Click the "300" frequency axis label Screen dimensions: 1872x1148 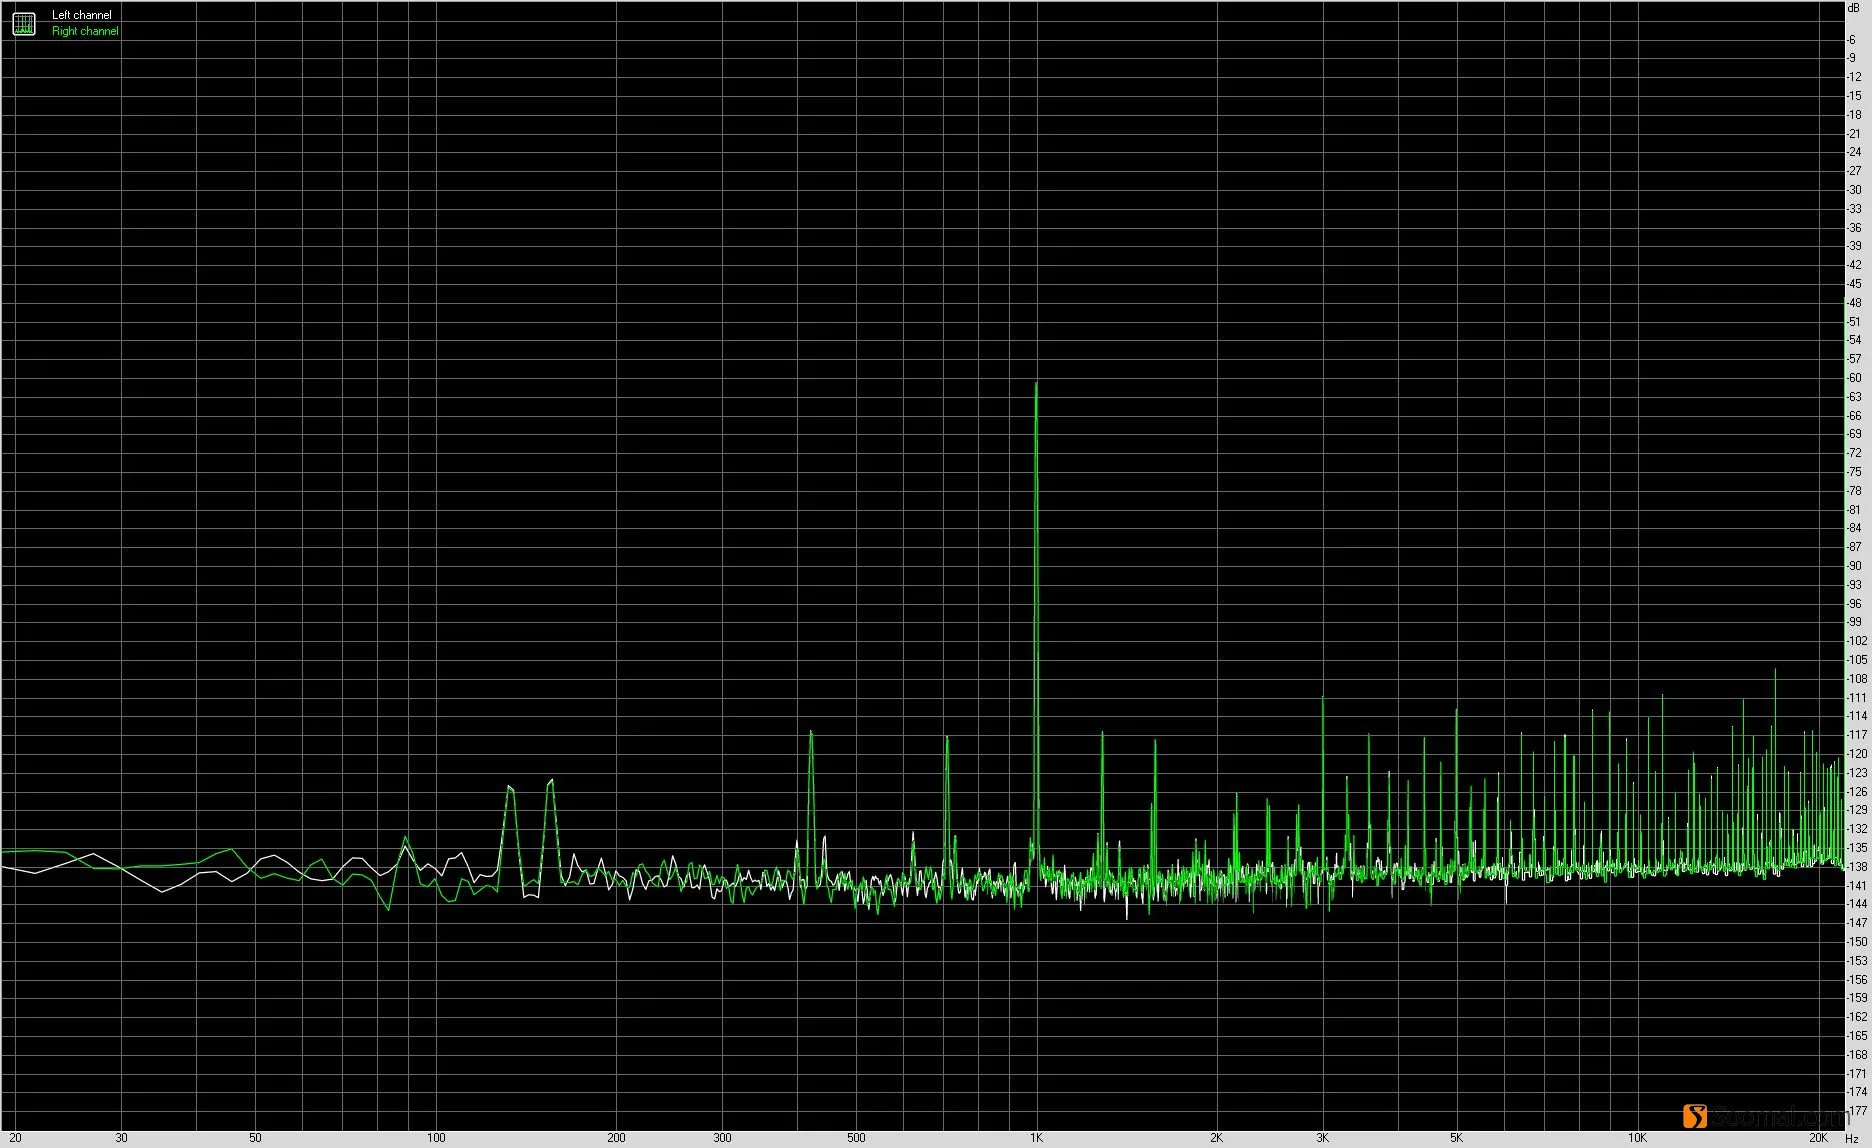pos(723,1138)
